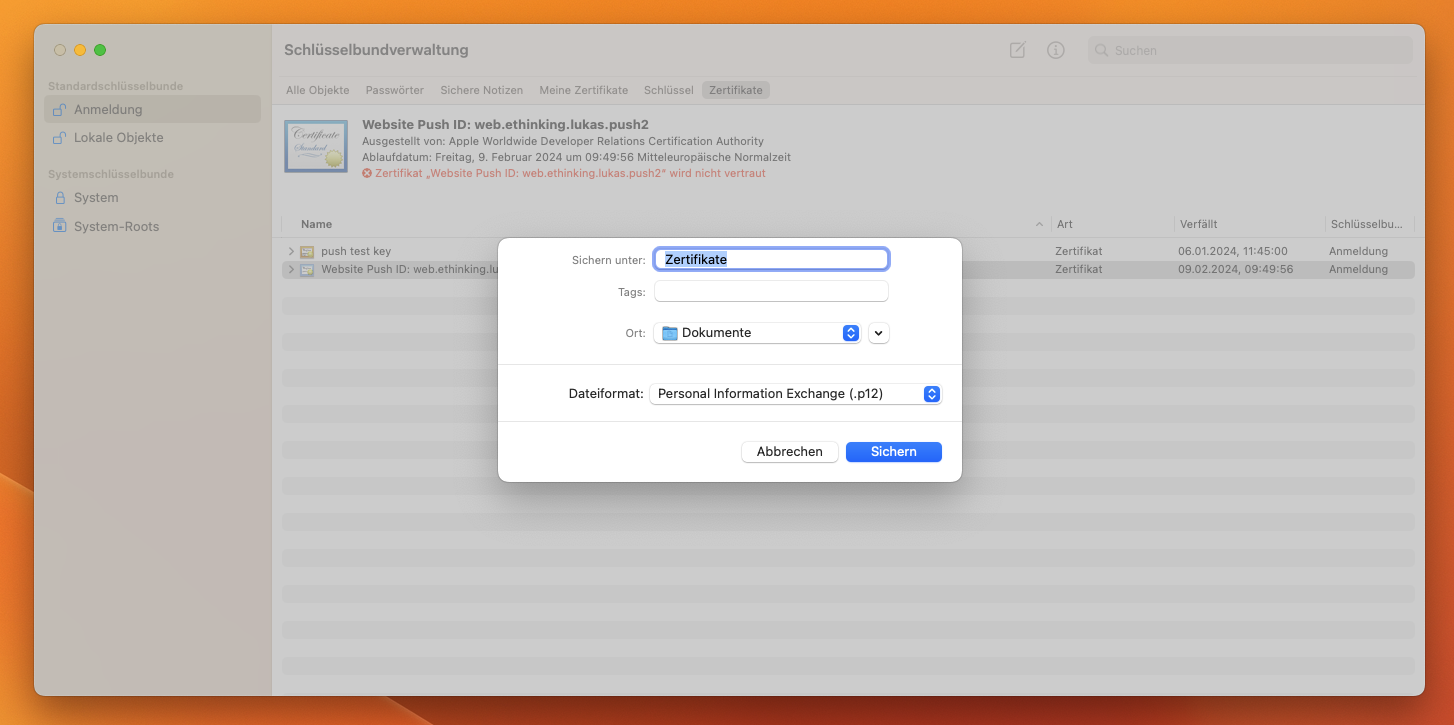This screenshot has height=725, width=1454.
Task: Click the Suchen search field
Action: point(1250,50)
